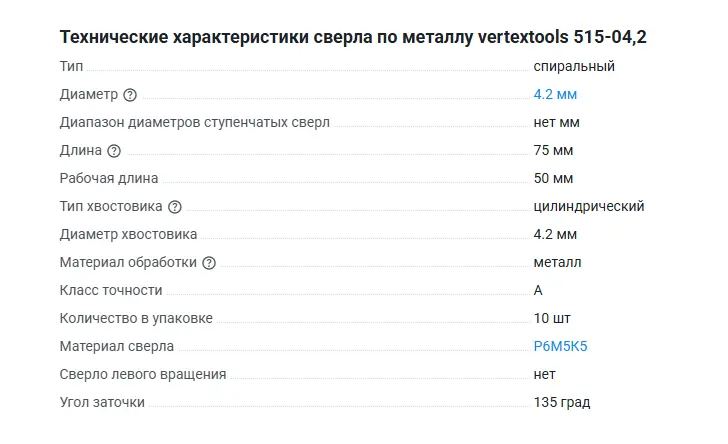Click the Диапазон диаметров ступенчатых сверл label

[194, 123]
